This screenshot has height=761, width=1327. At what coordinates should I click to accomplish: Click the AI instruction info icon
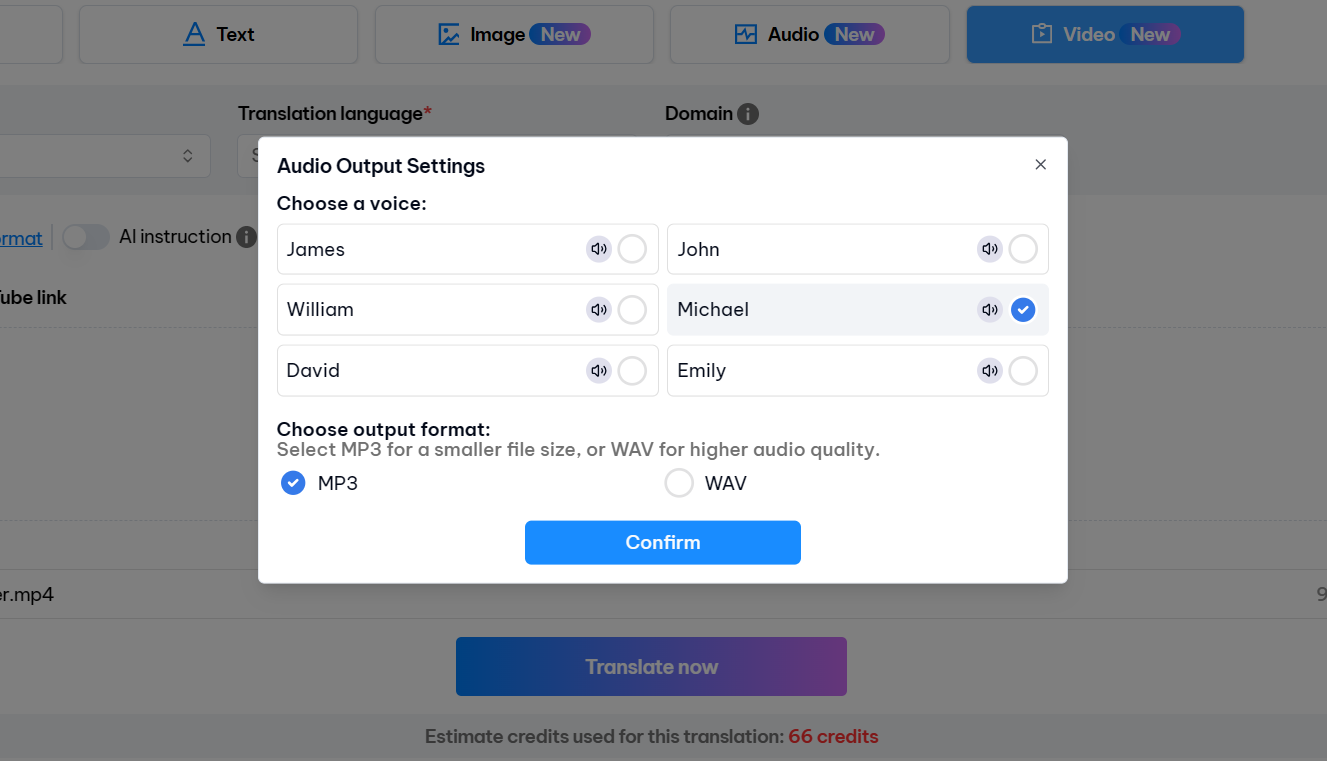(246, 237)
